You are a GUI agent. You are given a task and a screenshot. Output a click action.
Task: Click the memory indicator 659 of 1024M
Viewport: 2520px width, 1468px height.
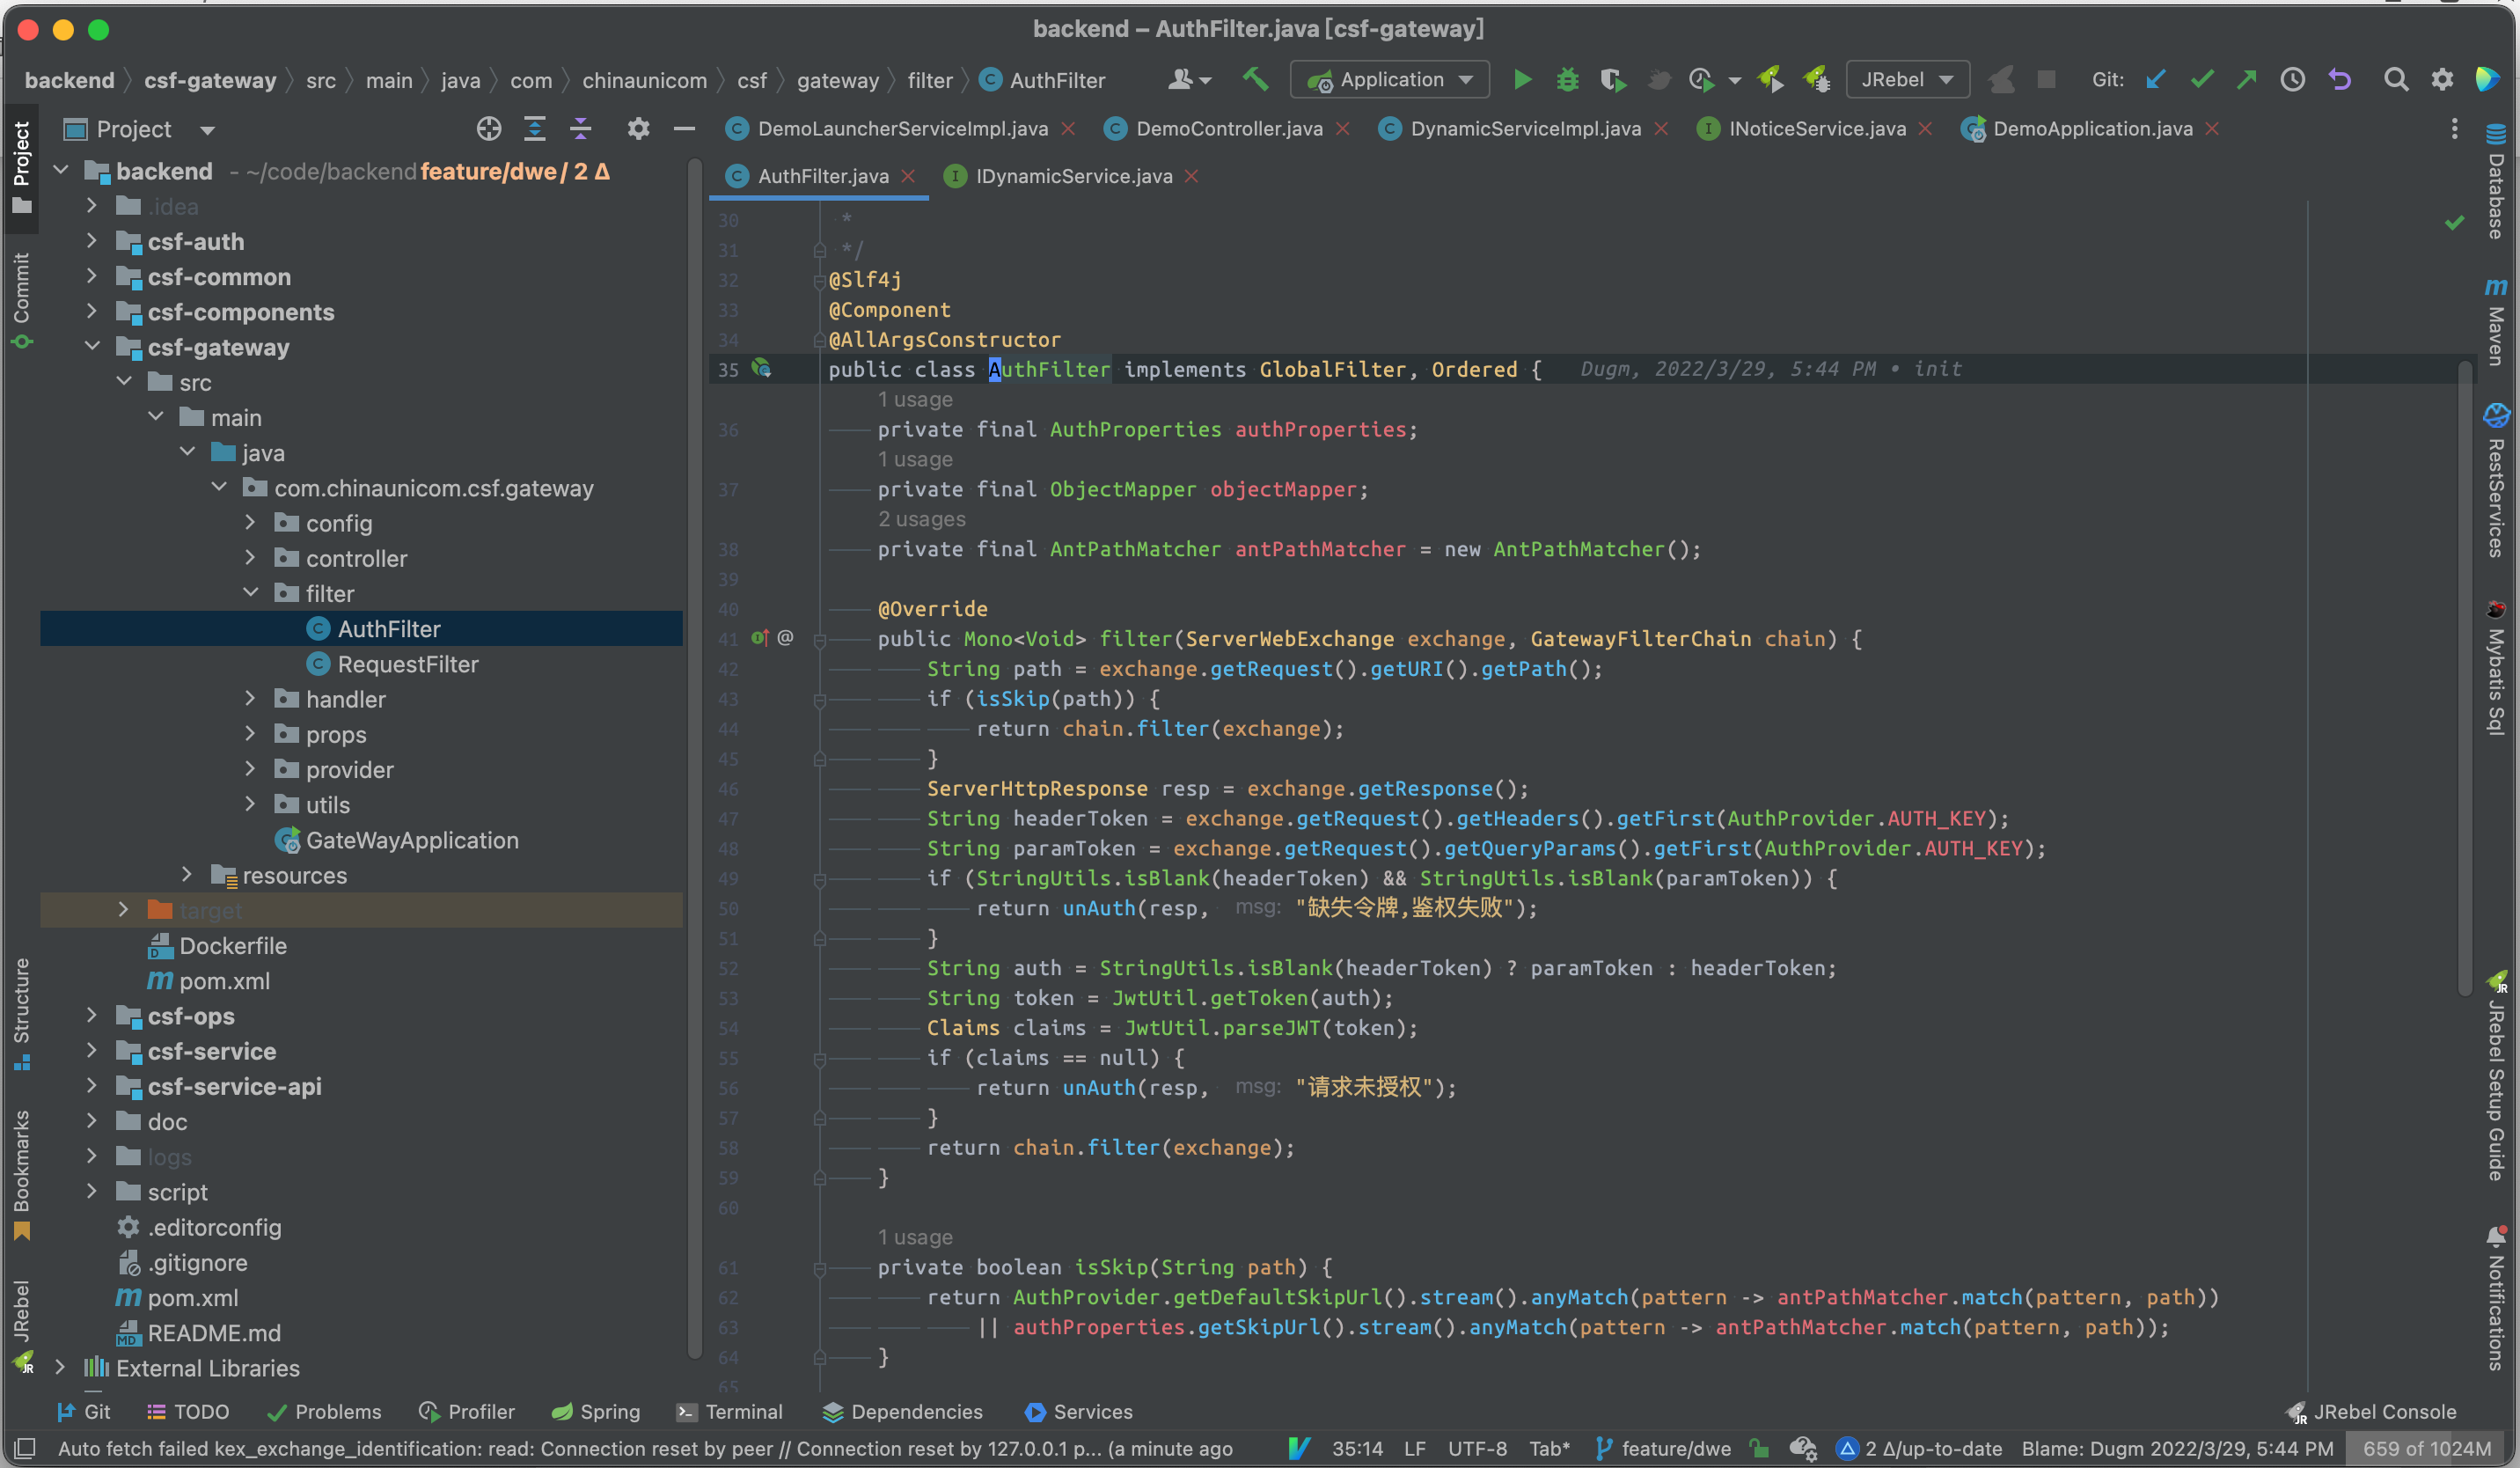(2426, 1448)
